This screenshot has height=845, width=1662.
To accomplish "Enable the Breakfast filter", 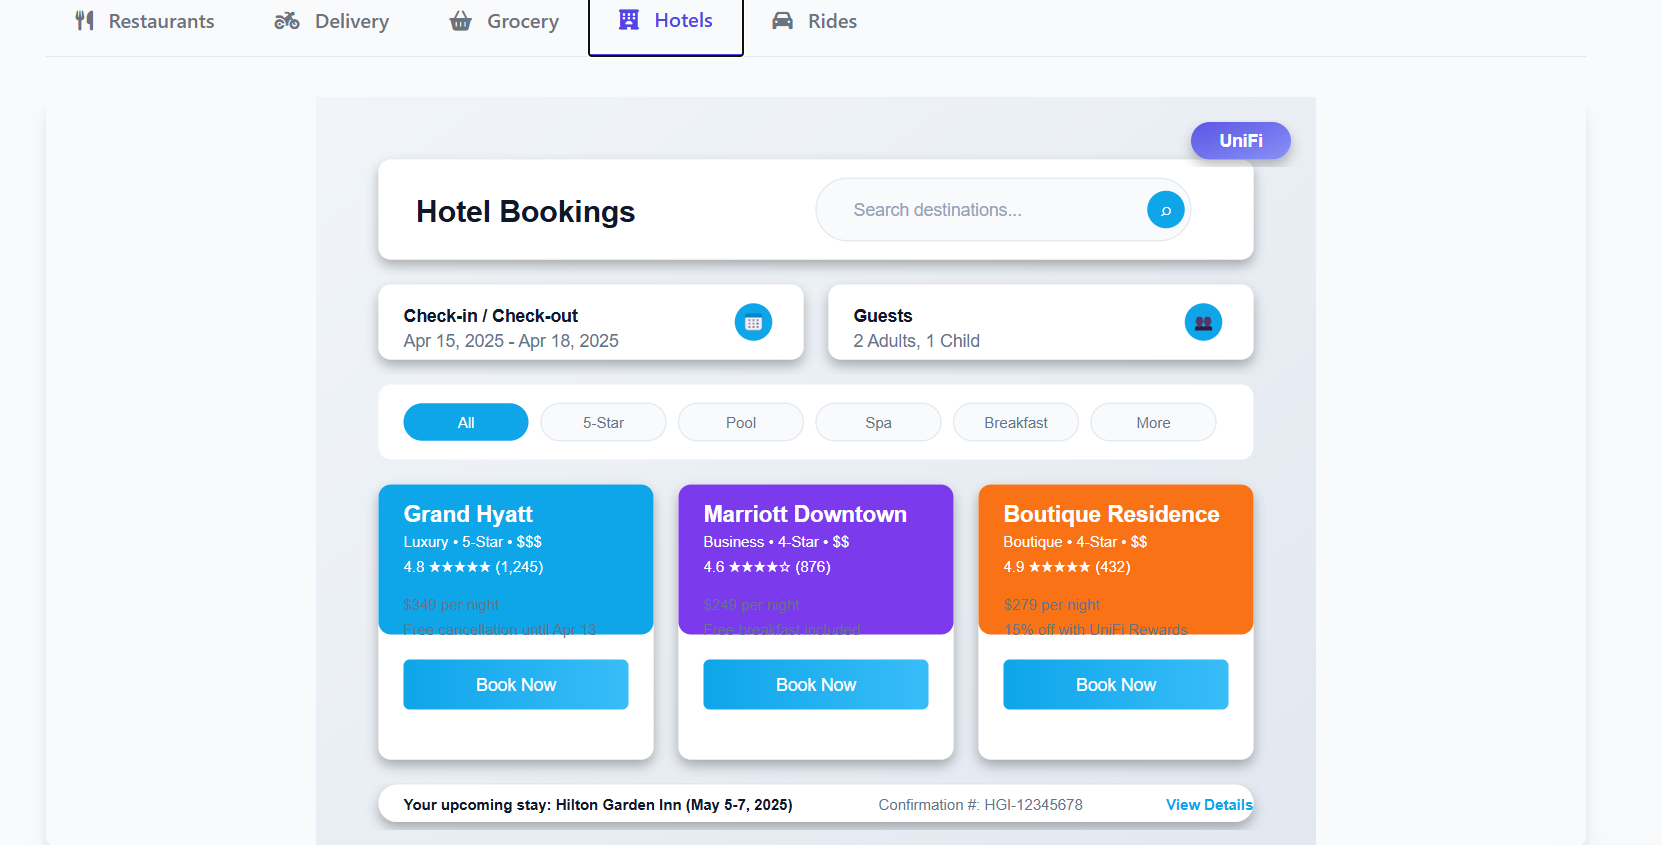I will (x=1016, y=422).
